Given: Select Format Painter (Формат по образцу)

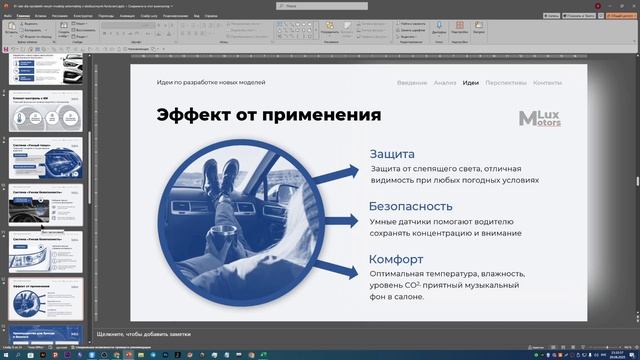Looking at the screenshot, I should (x=36, y=36).
